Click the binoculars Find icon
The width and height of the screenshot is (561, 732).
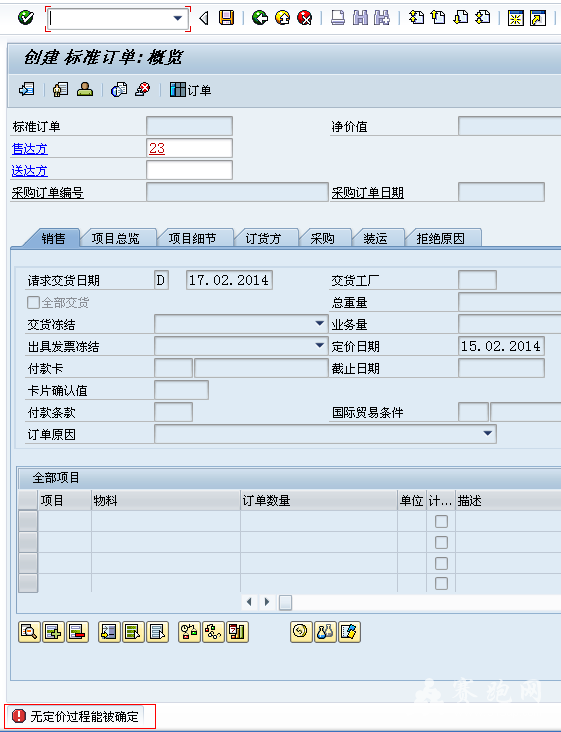click(360, 18)
